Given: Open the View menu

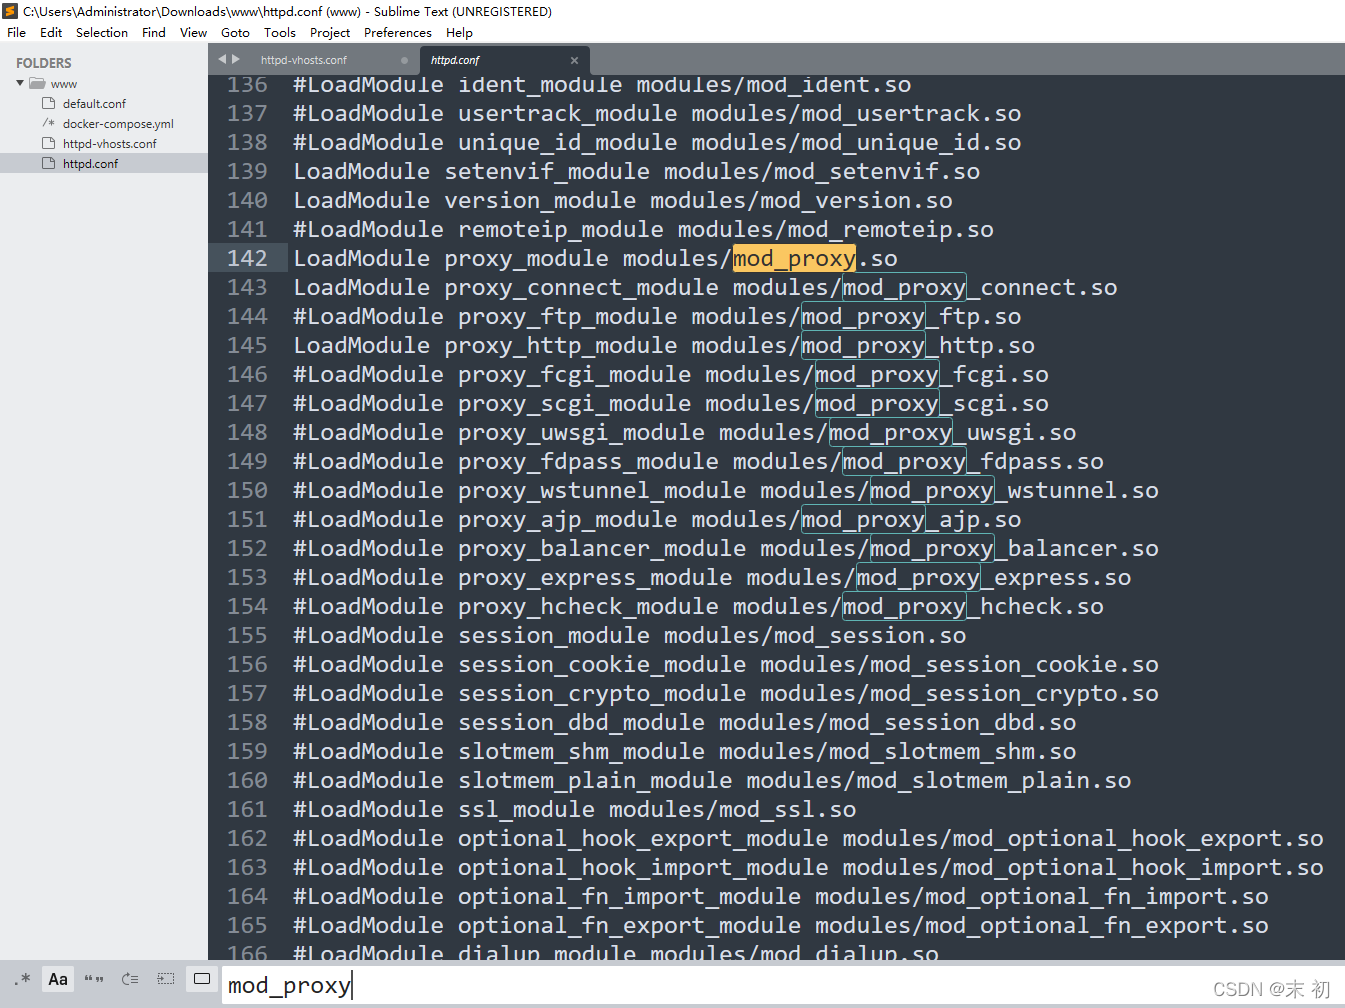Looking at the screenshot, I should click(193, 33).
